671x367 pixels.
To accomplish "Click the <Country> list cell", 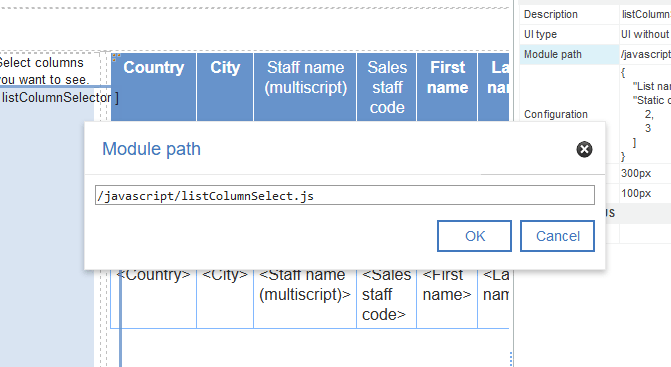I will click(x=154, y=298).
